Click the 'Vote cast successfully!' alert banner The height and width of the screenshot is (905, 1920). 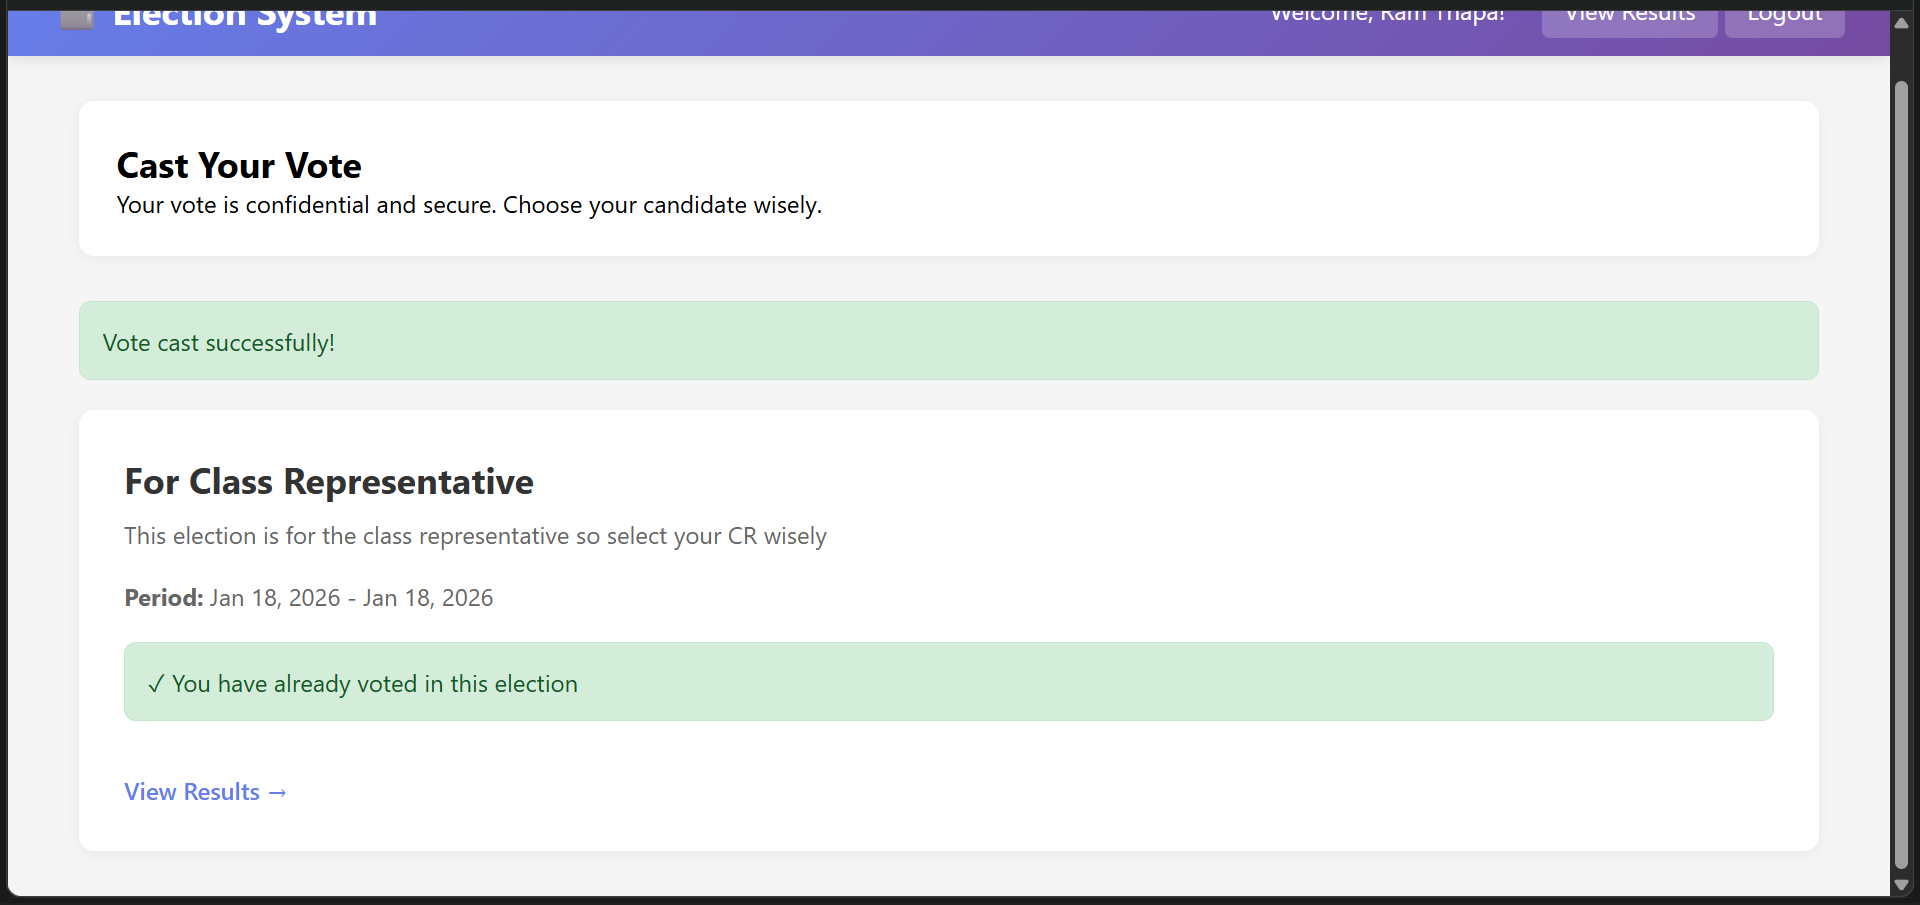click(x=948, y=341)
